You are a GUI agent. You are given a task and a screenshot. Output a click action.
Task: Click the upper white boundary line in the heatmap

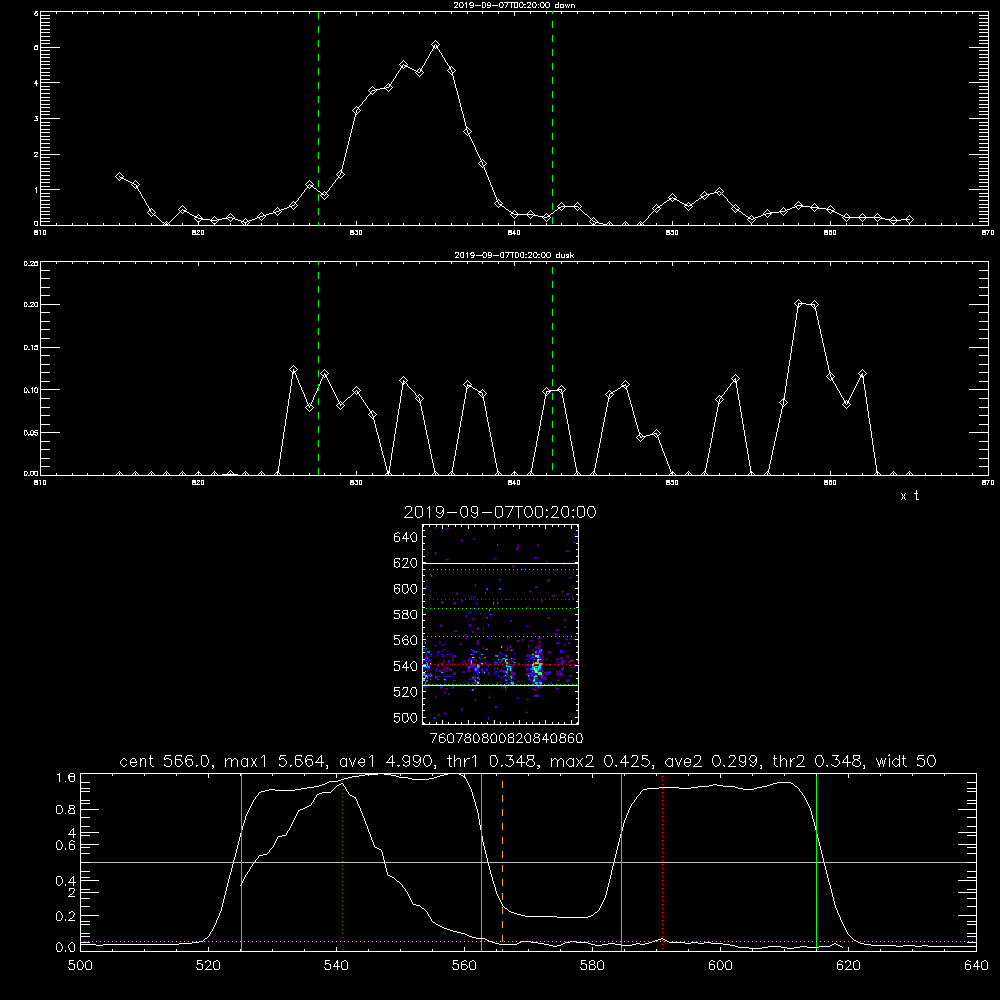500,563
